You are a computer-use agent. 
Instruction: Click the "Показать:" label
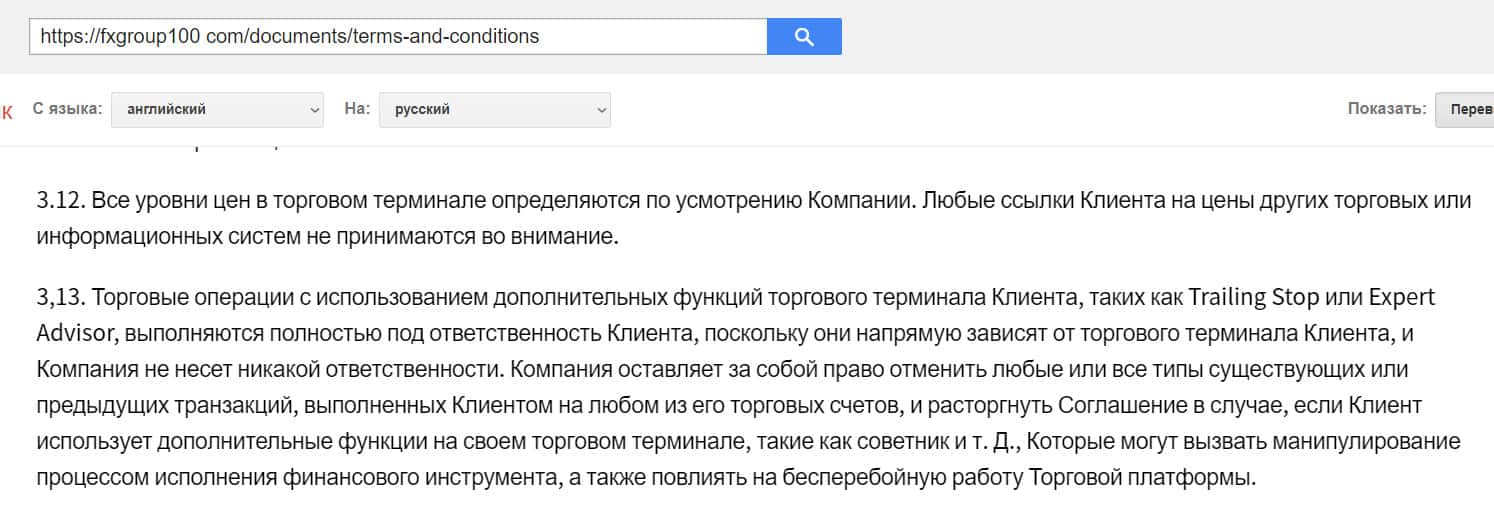(x=1386, y=109)
